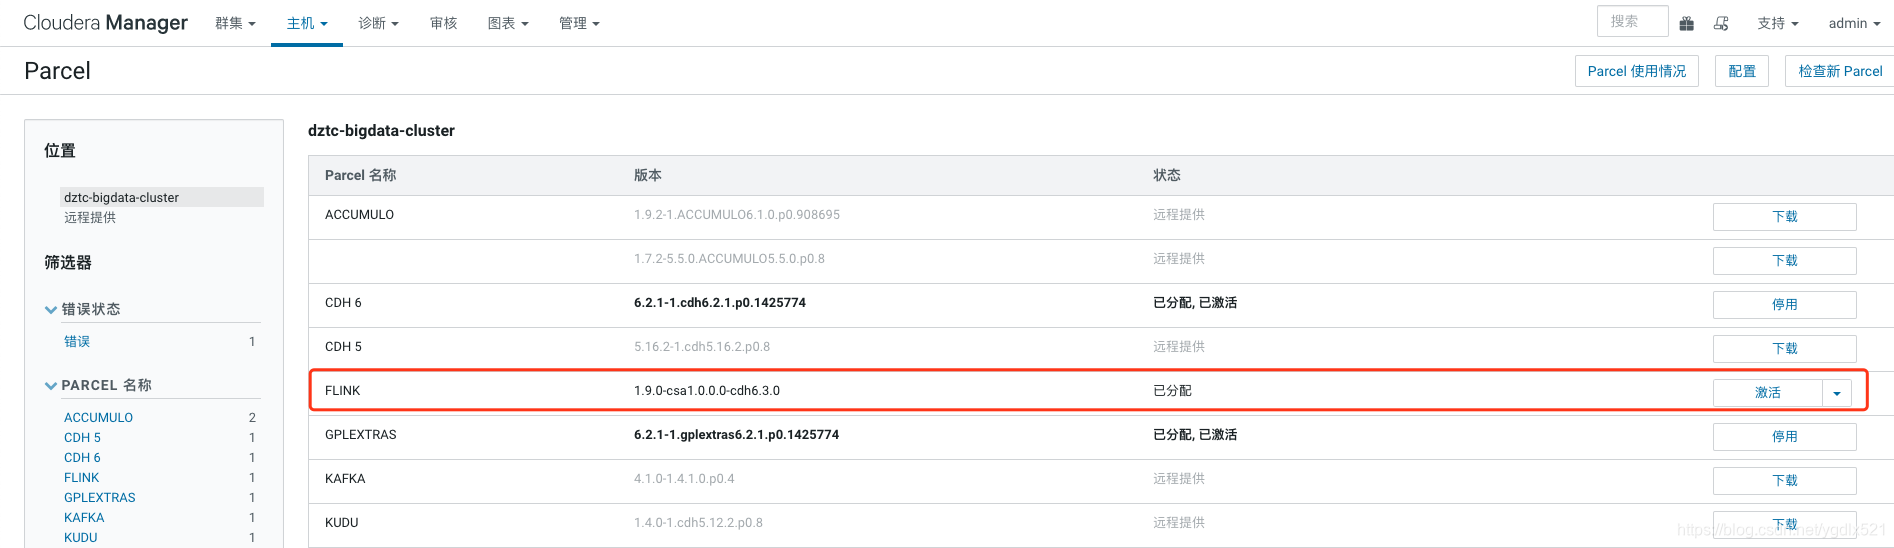Image resolution: width=1894 pixels, height=548 pixels.
Task: Download KAFKA parcel
Action: pyautogui.click(x=1784, y=480)
